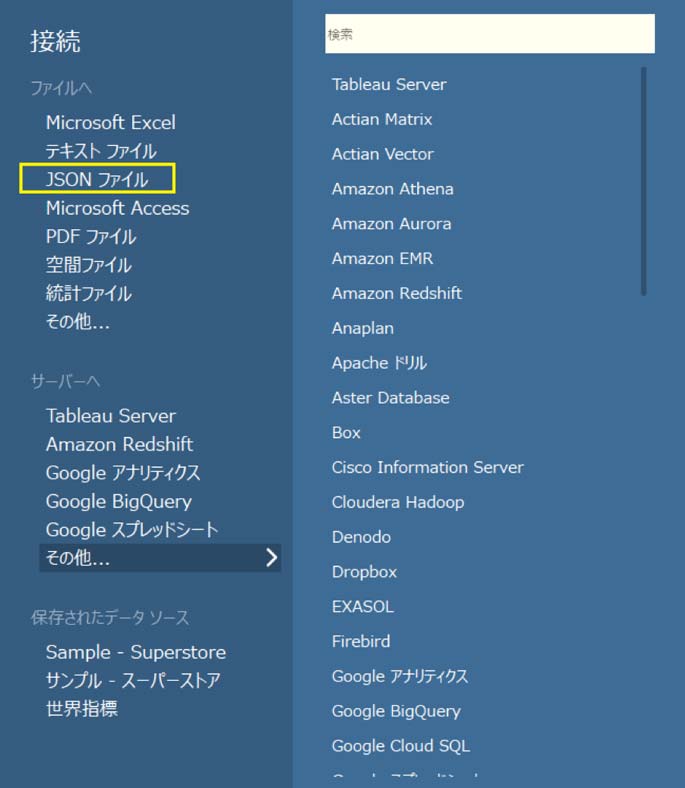
Task: Click the search field above the connector list
Action: [489, 34]
